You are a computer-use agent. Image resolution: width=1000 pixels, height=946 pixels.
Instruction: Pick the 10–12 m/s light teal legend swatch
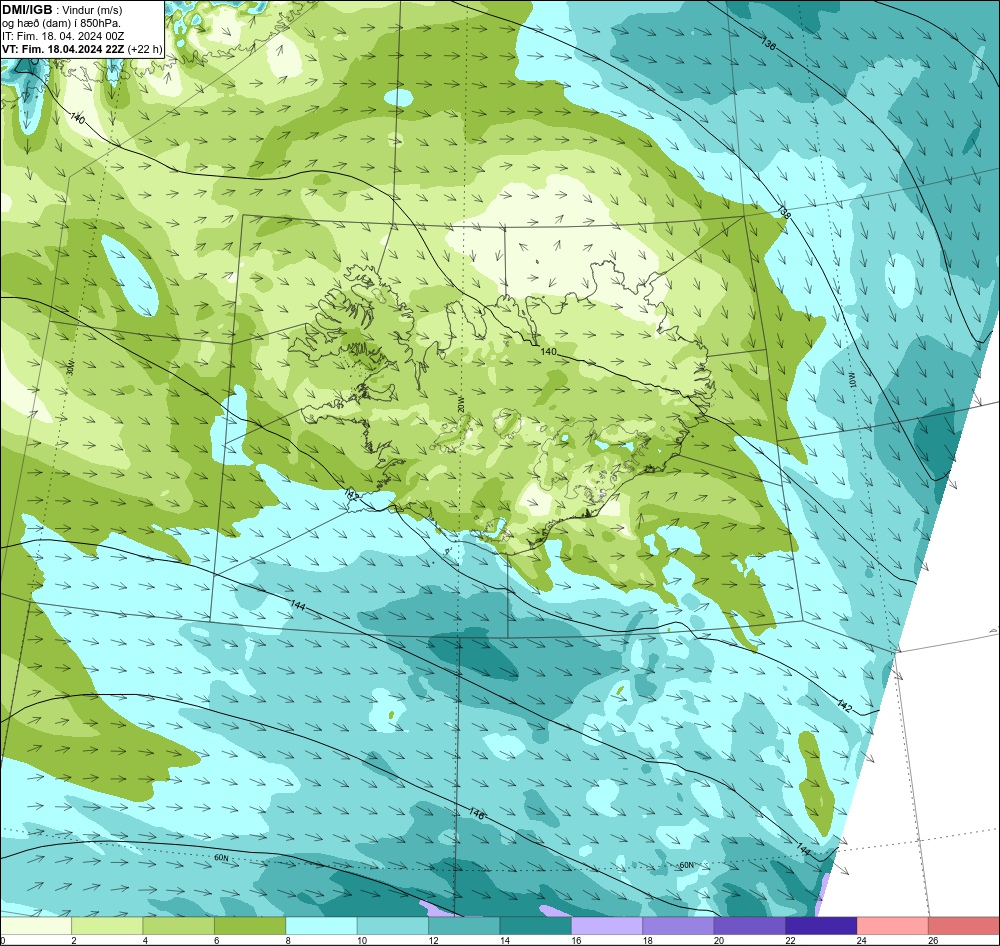point(393,925)
